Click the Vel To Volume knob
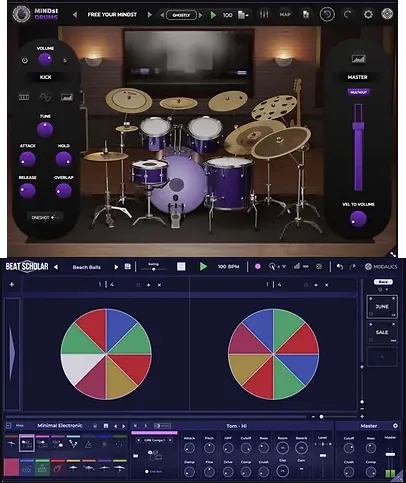This screenshot has height=483, width=406. (358, 219)
